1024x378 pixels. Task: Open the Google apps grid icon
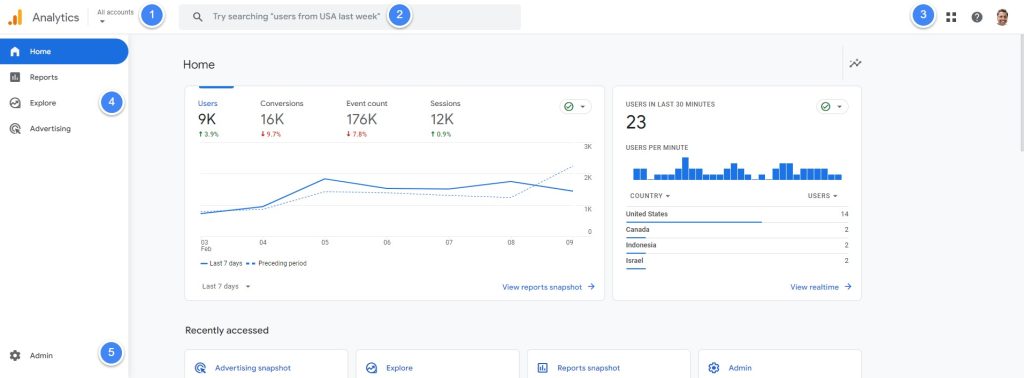951,18
